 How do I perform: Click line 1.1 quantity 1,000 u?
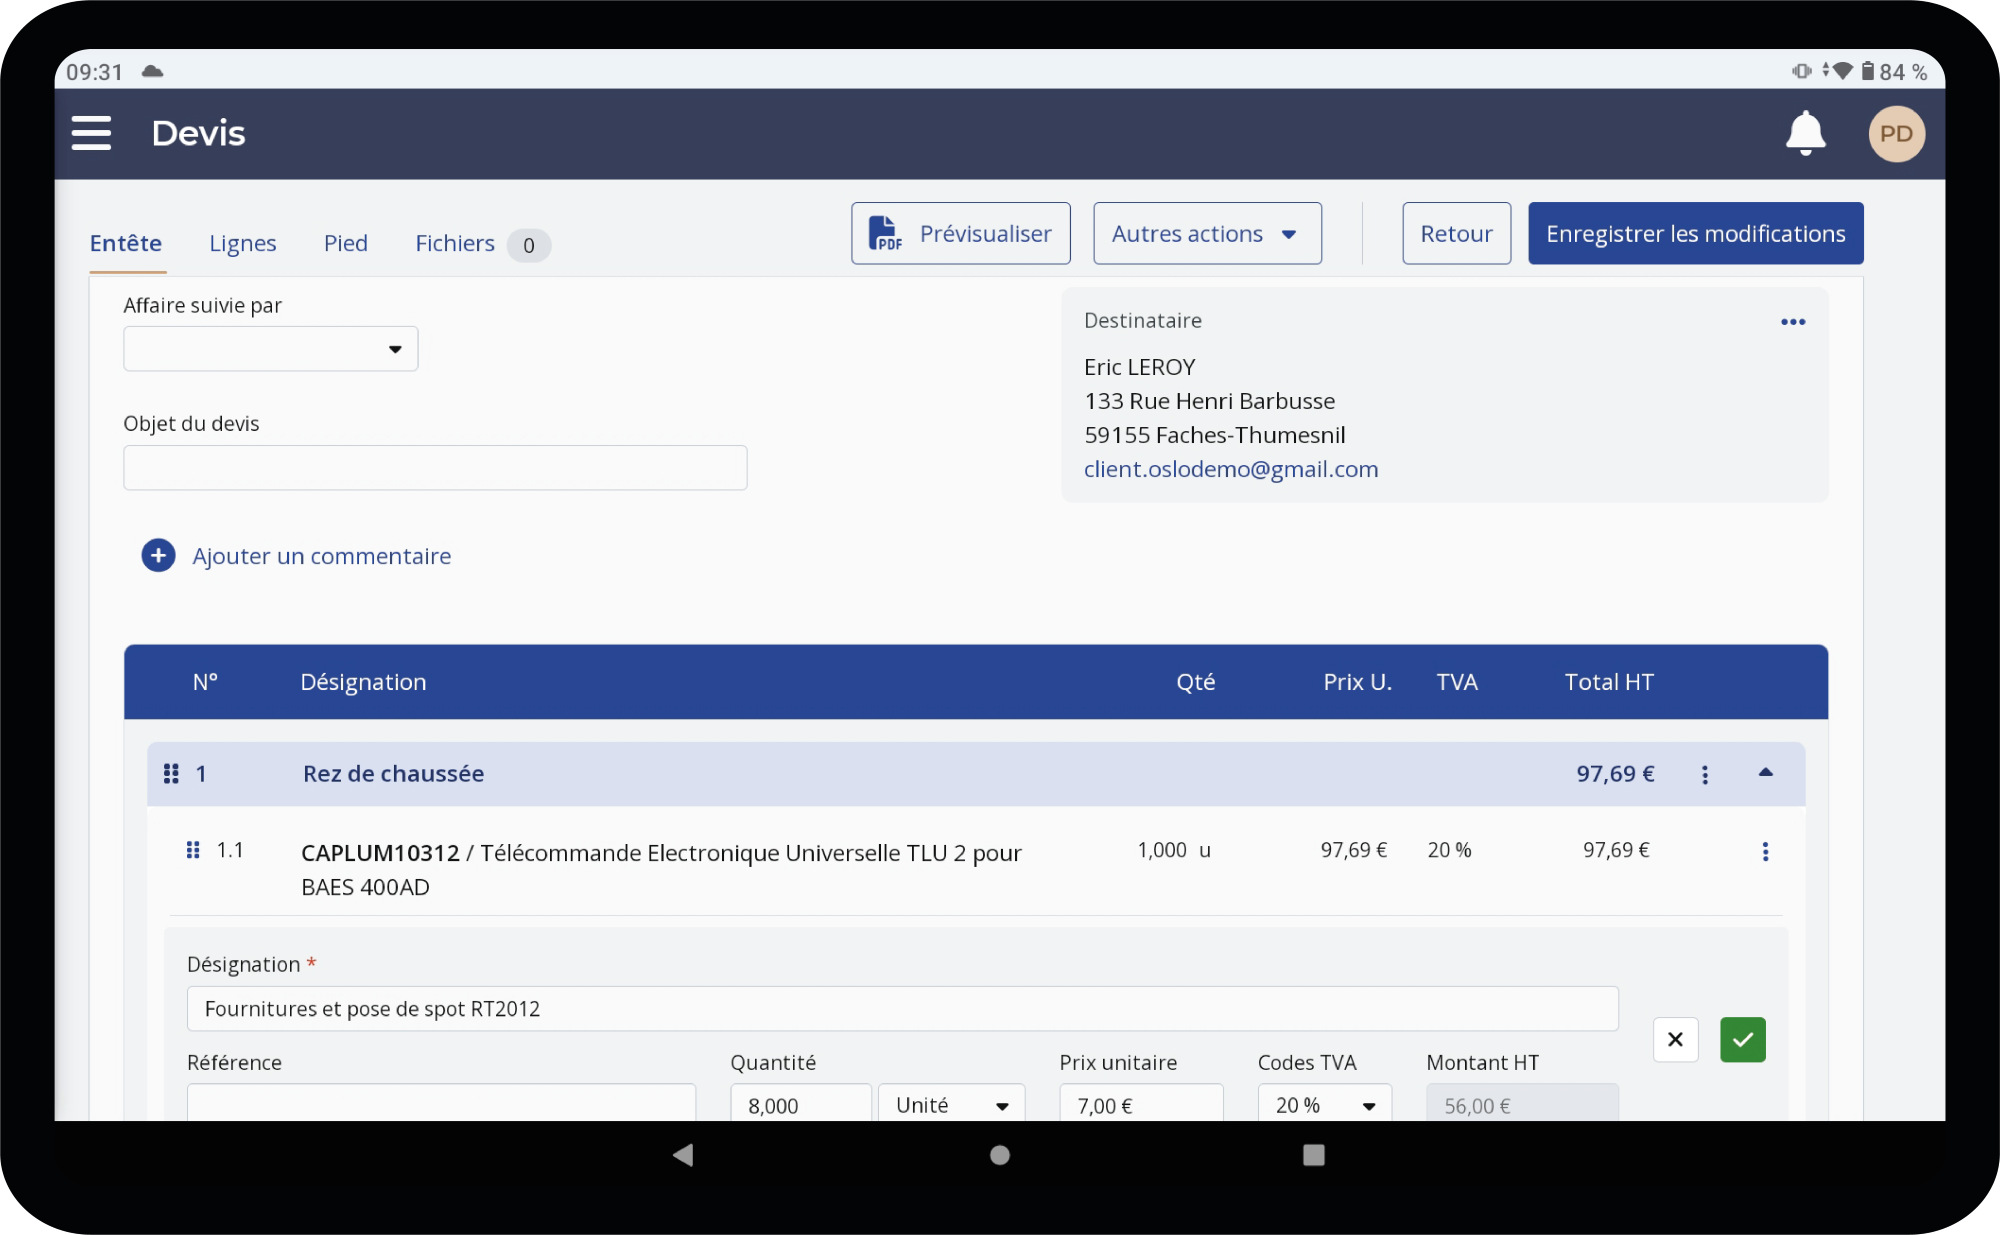click(1174, 850)
